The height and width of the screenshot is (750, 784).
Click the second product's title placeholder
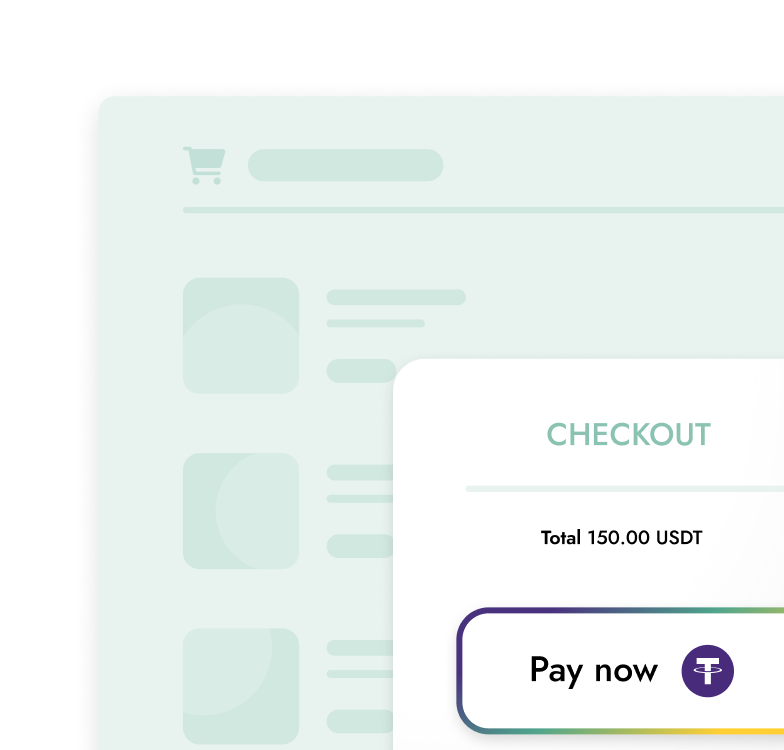tap(360, 472)
